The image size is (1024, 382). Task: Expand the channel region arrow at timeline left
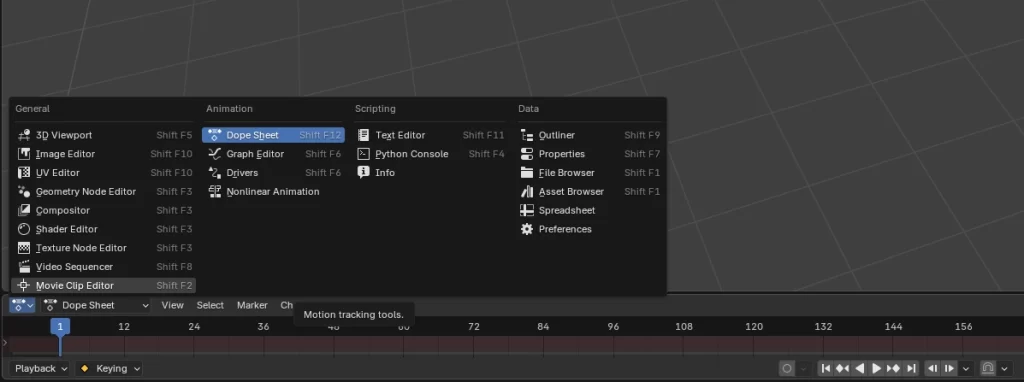pos(5,342)
